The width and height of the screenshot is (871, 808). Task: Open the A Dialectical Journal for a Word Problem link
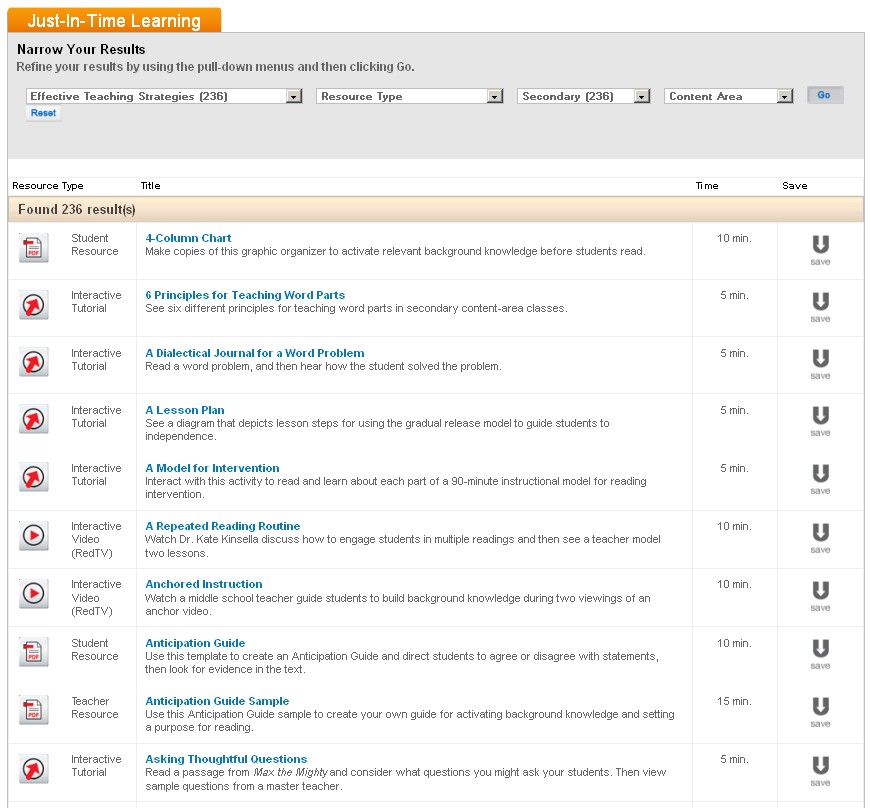tap(255, 353)
